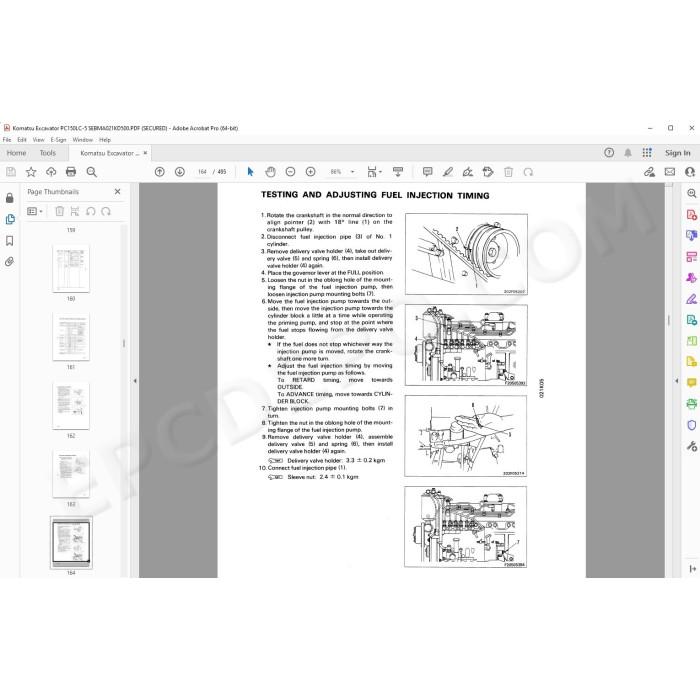The image size is (700, 700).
Task: Toggle Page Thumbnails sidebar icon
Action: click(9, 219)
